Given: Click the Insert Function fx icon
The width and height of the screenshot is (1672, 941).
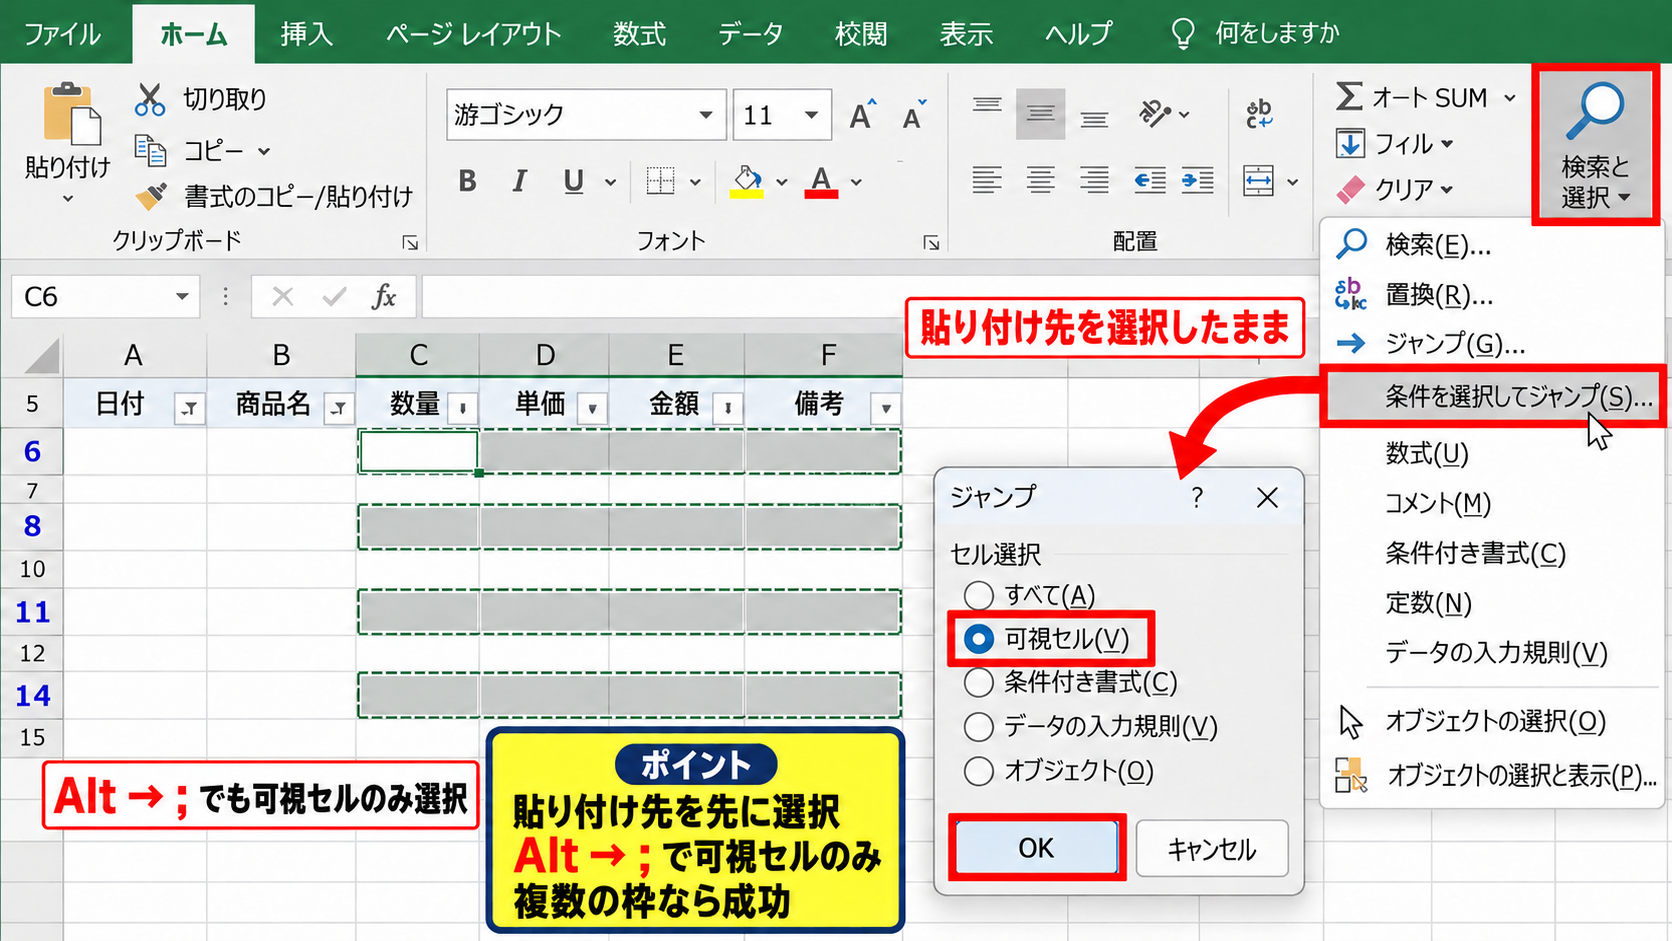Looking at the screenshot, I should pyautogui.click(x=384, y=297).
